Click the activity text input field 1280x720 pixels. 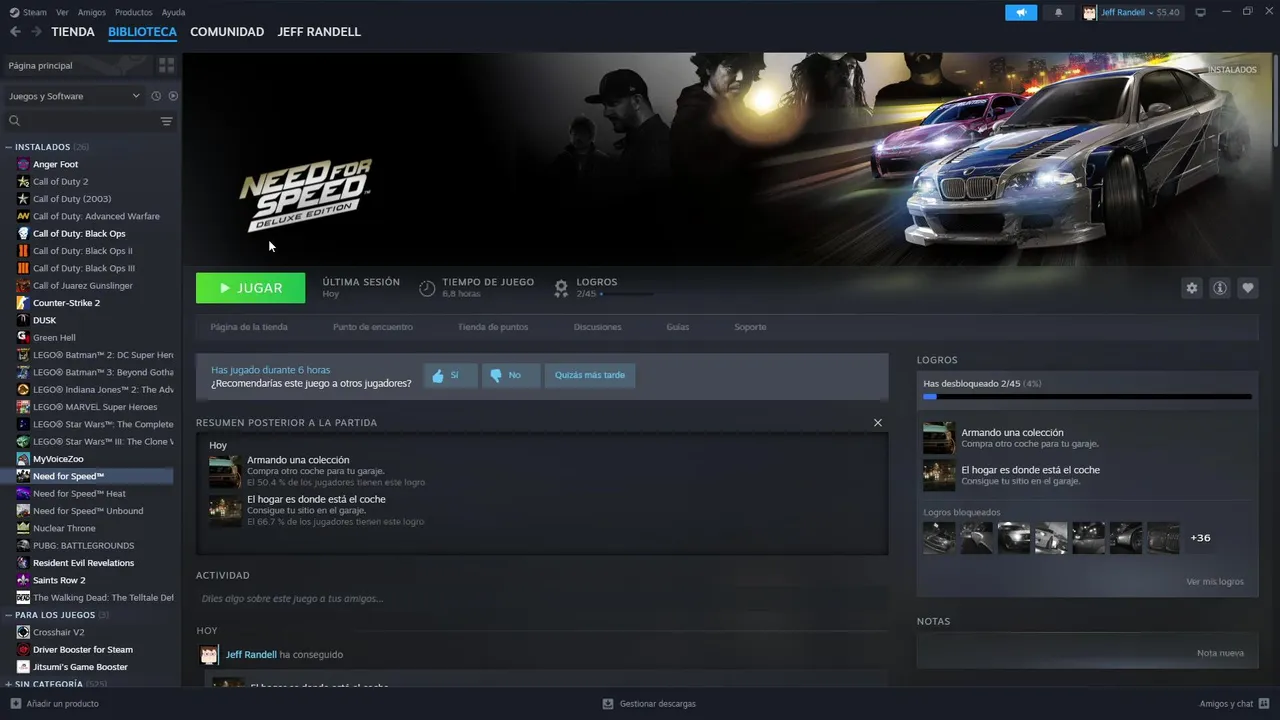coord(542,598)
